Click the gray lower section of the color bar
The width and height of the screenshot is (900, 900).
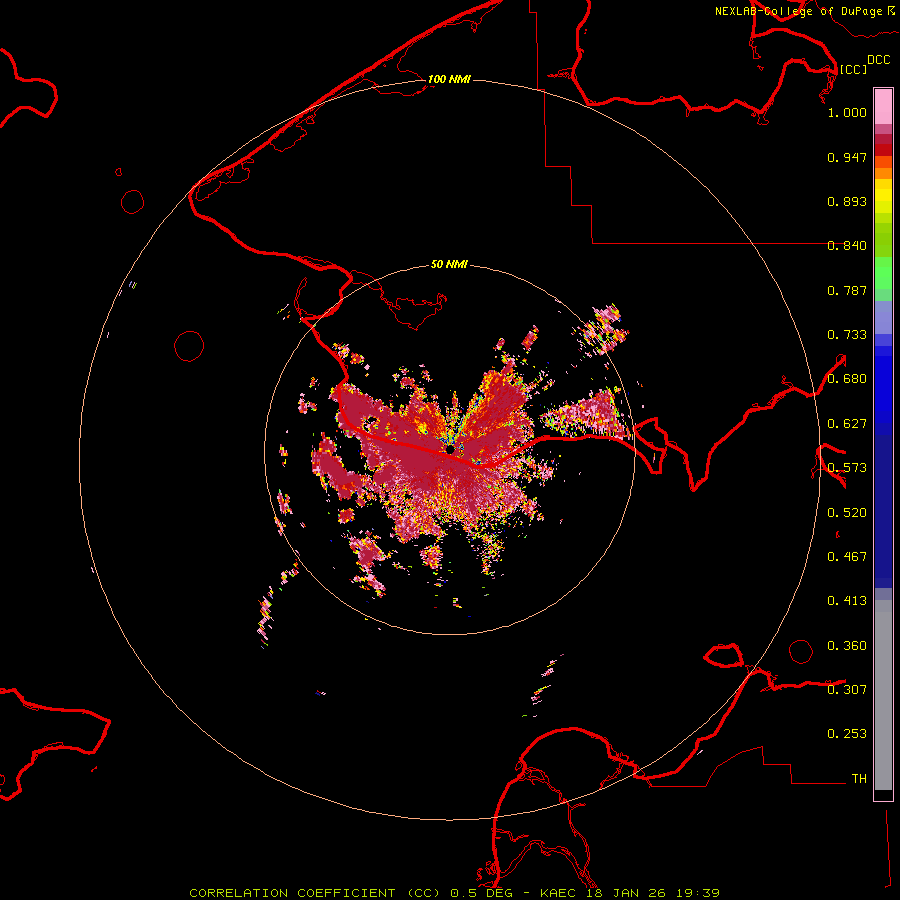(x=883, y=695)
